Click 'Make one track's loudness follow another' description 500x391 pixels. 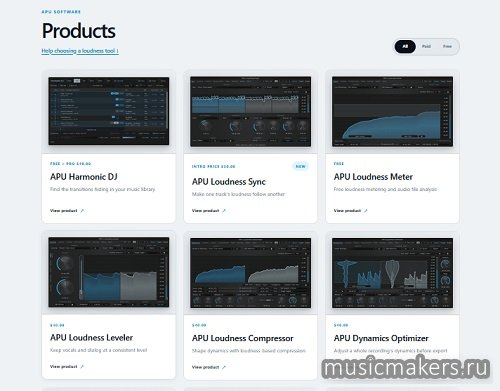[x=238, y=194]
